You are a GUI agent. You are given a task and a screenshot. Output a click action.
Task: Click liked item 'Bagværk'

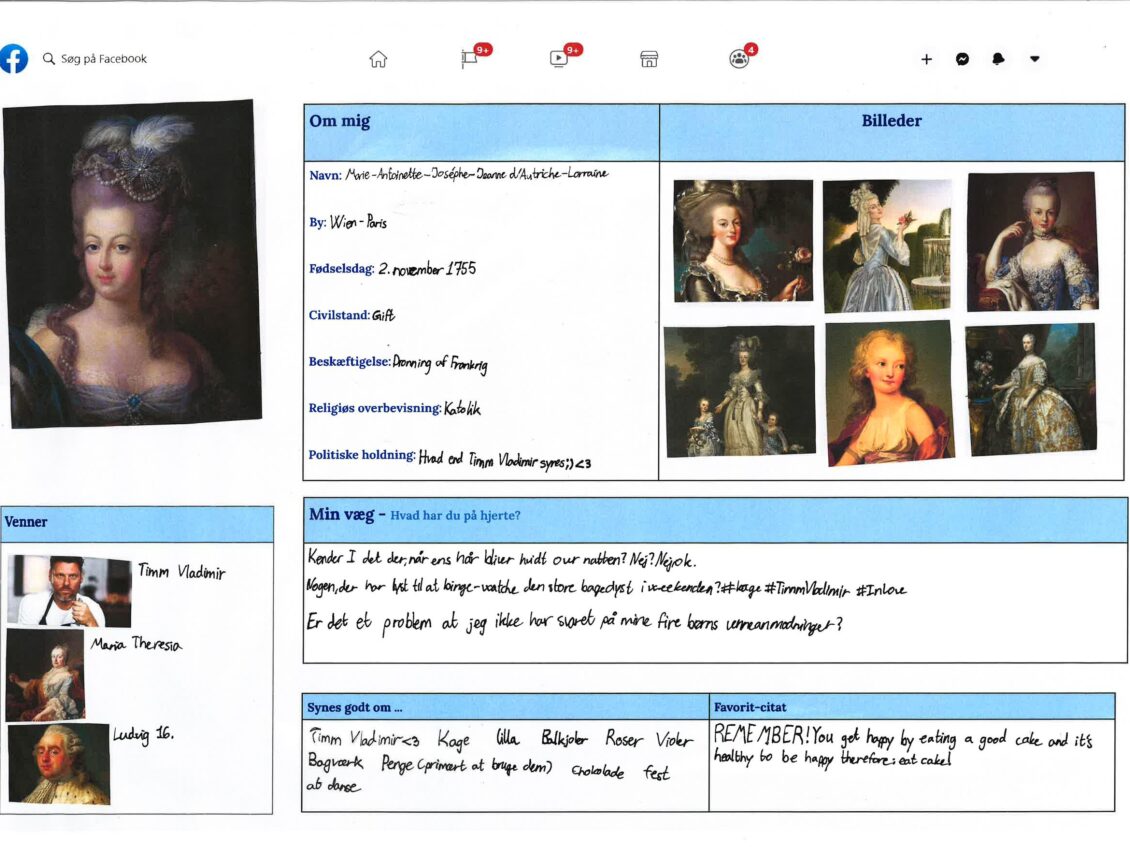[336, 763]
